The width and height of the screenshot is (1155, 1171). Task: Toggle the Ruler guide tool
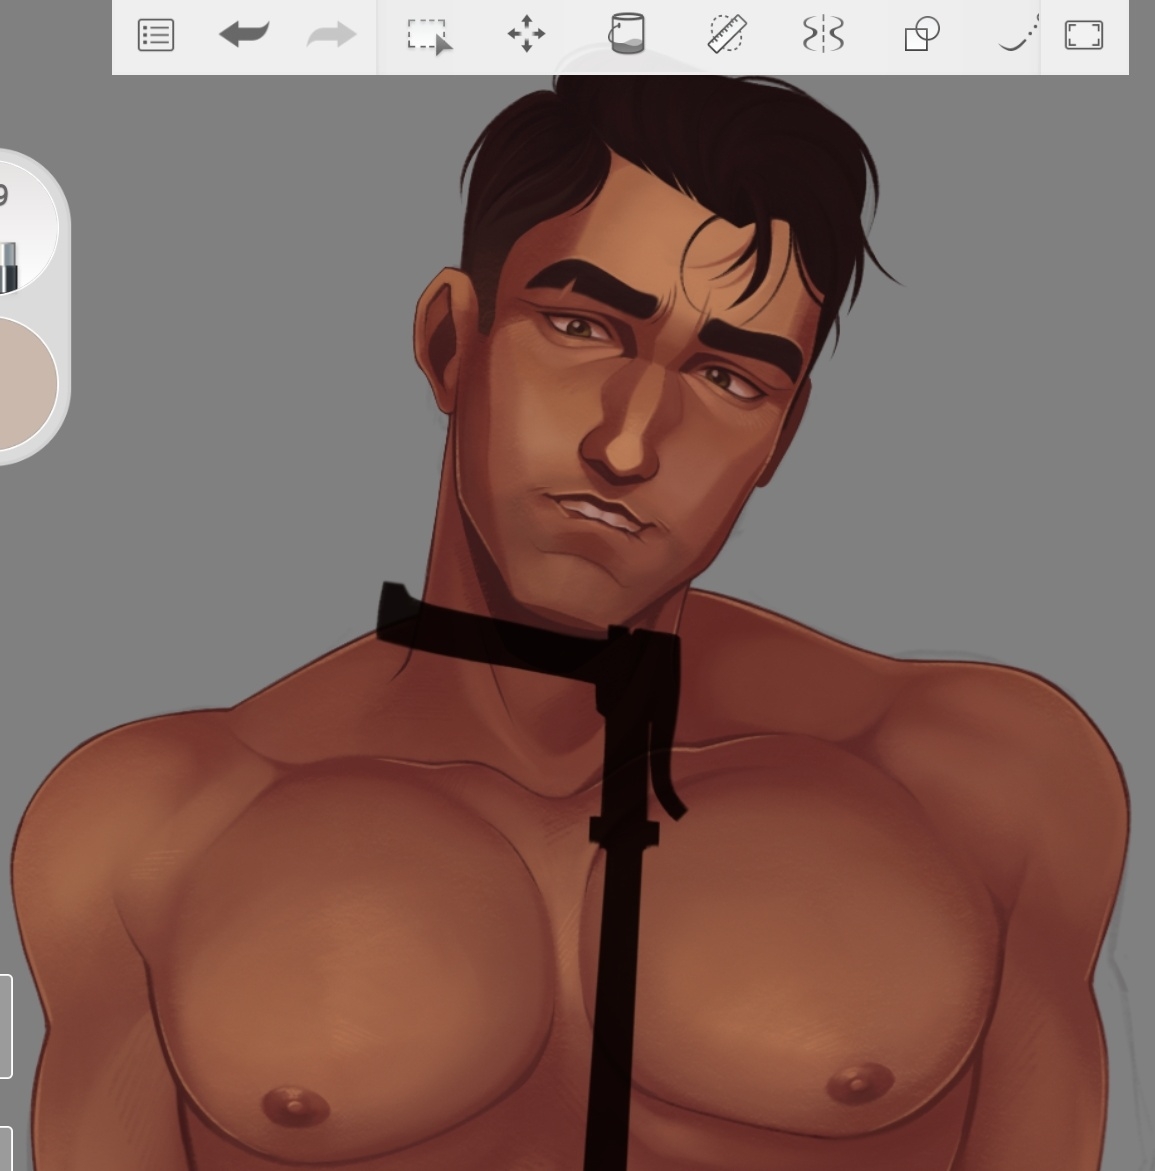click(x=726, y=34)
